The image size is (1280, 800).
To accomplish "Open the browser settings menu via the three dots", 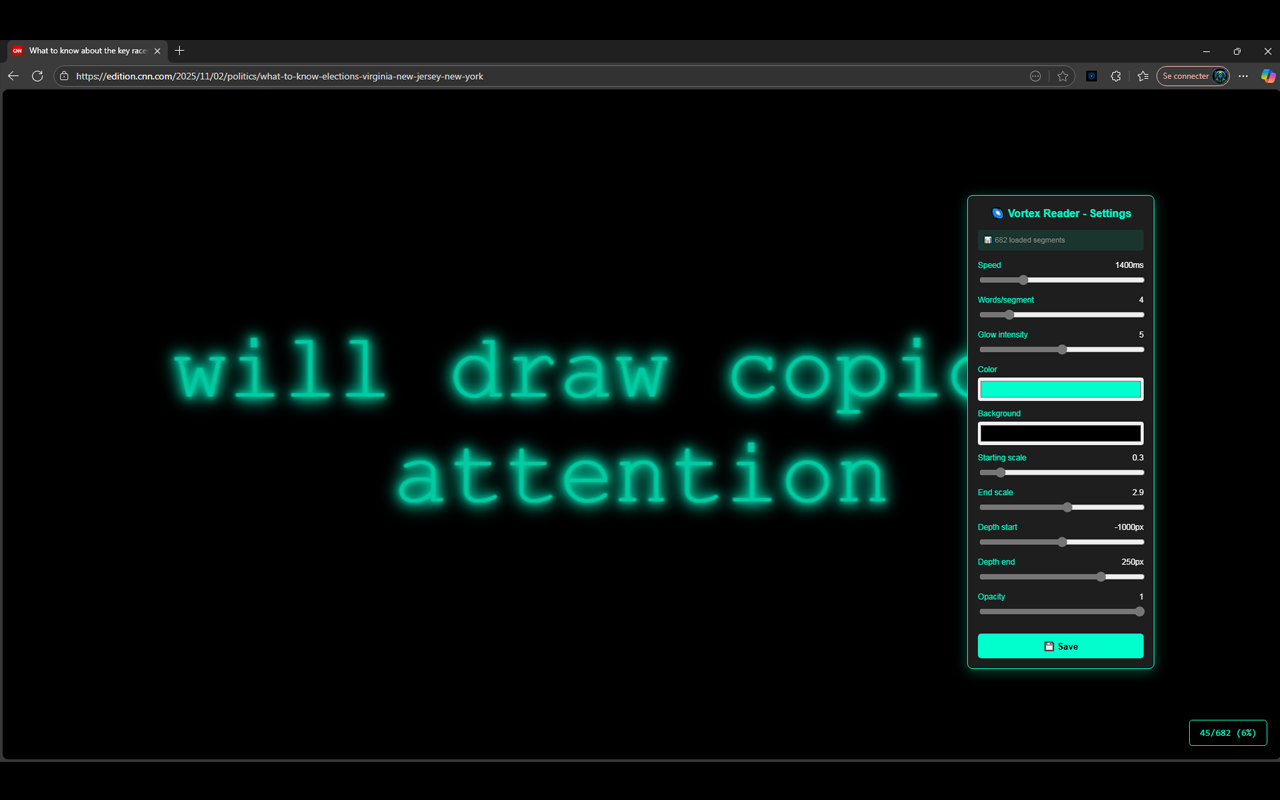I will [1243, 76].
